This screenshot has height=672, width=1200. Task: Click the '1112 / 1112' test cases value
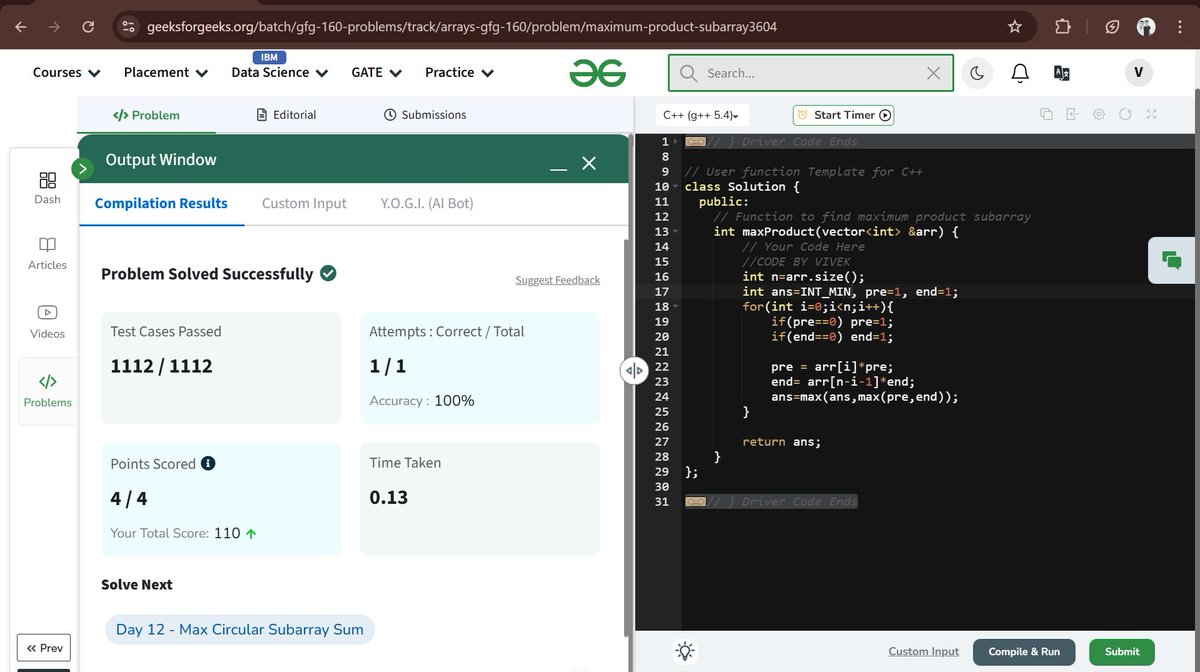(161, 366)
